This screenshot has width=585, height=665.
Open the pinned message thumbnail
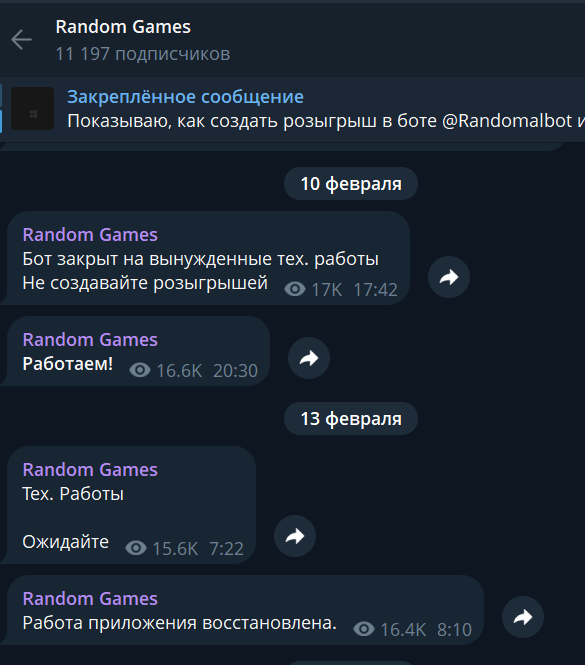pos(33,109)
